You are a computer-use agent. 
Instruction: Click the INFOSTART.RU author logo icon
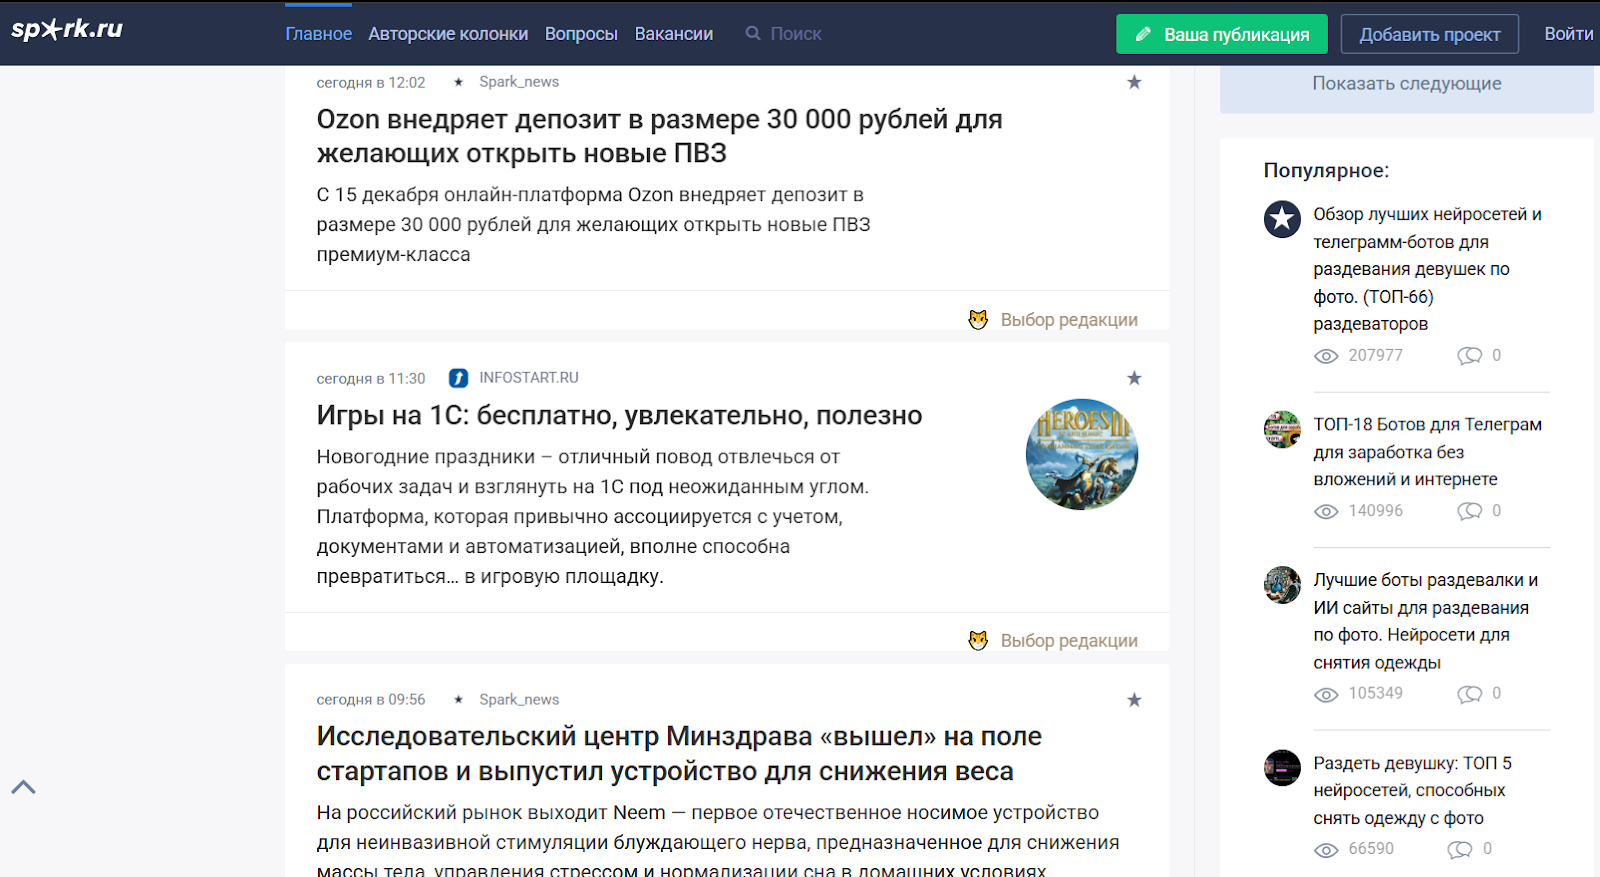click(x=458, y=378)
